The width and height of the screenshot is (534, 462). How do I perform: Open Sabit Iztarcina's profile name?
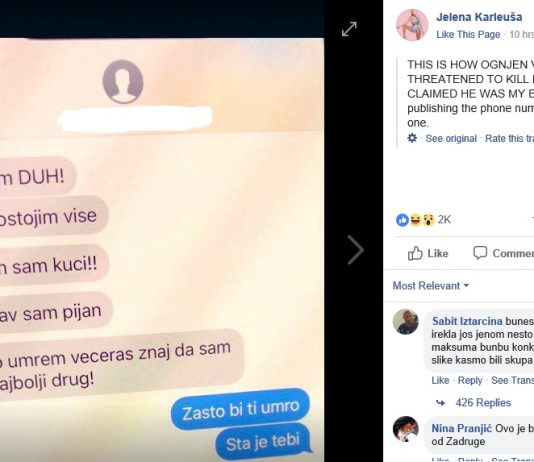(467, 321)
